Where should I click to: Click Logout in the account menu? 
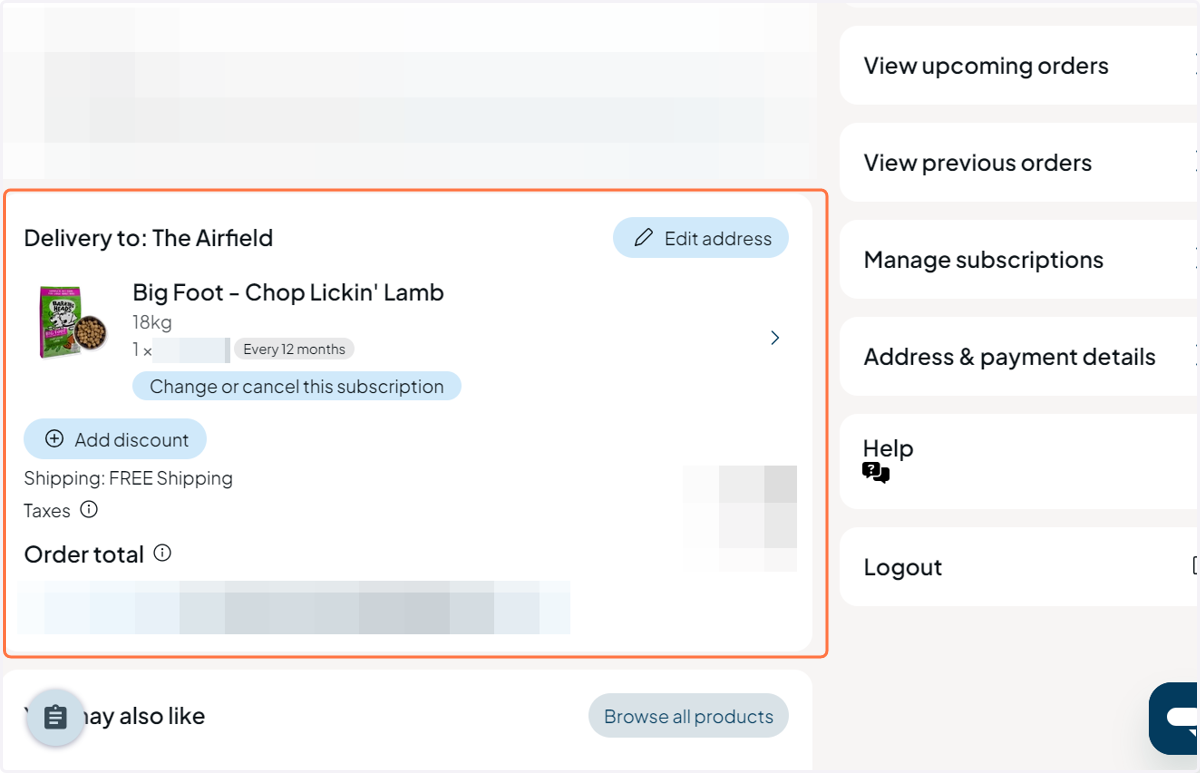[1020, 567]
